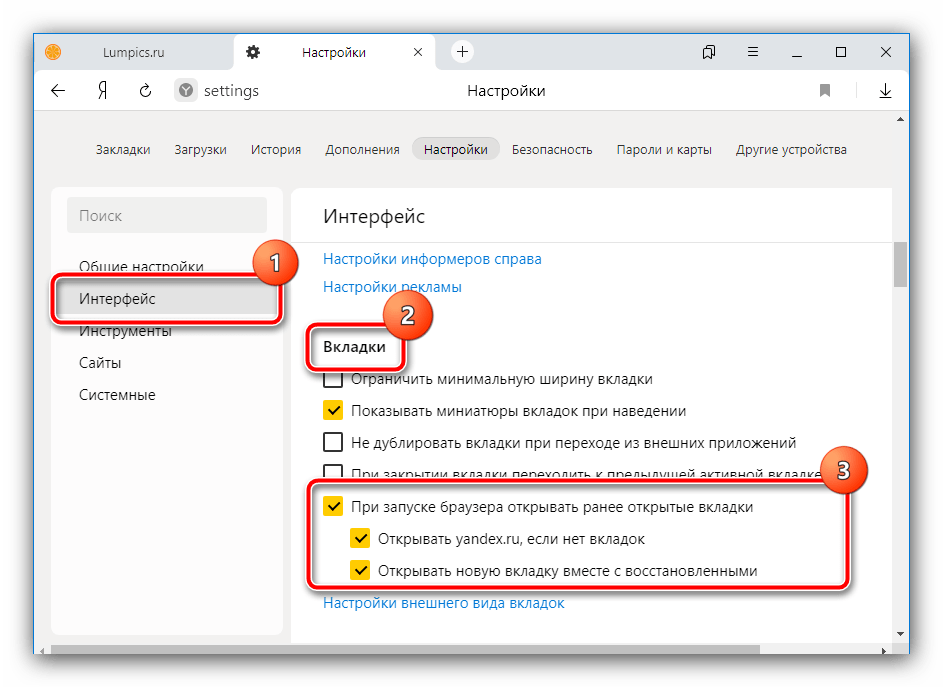This screenshot has height=687, width=943.
Task: Click the back navigation arrow
Action: click(x=58, y=91)
